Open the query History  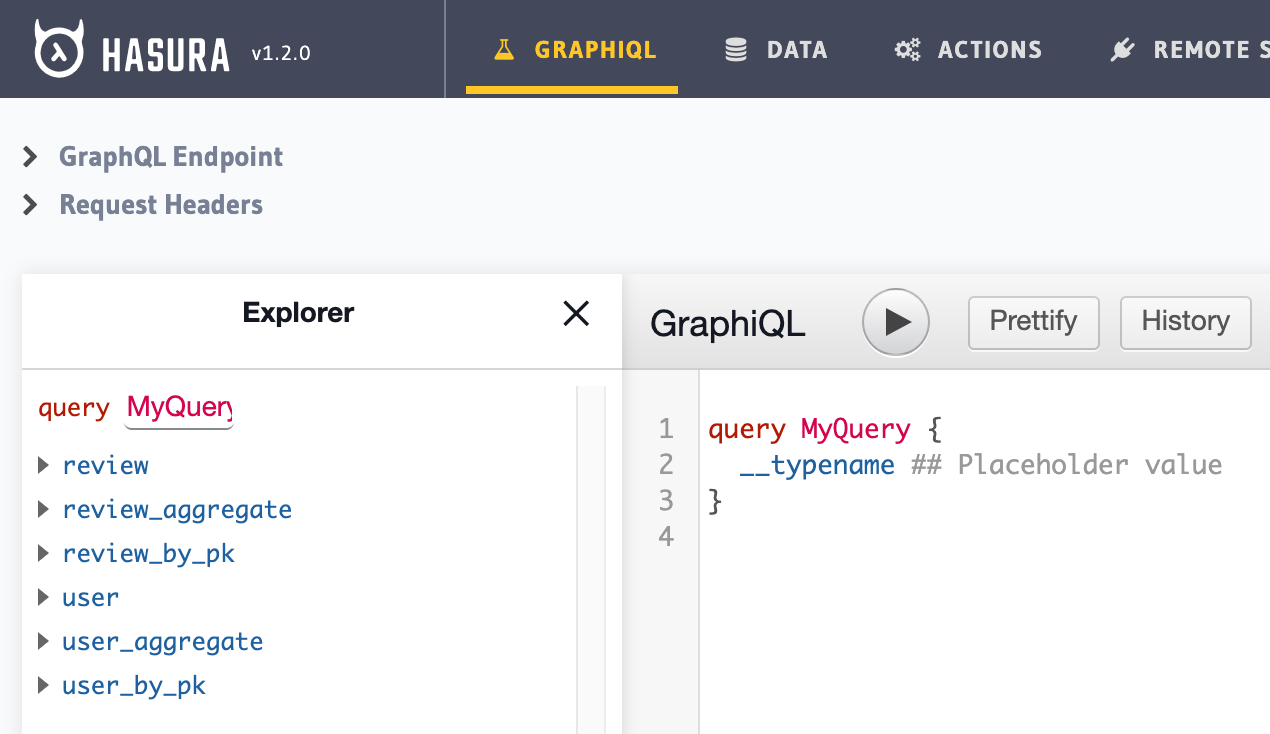[1186, 322]
